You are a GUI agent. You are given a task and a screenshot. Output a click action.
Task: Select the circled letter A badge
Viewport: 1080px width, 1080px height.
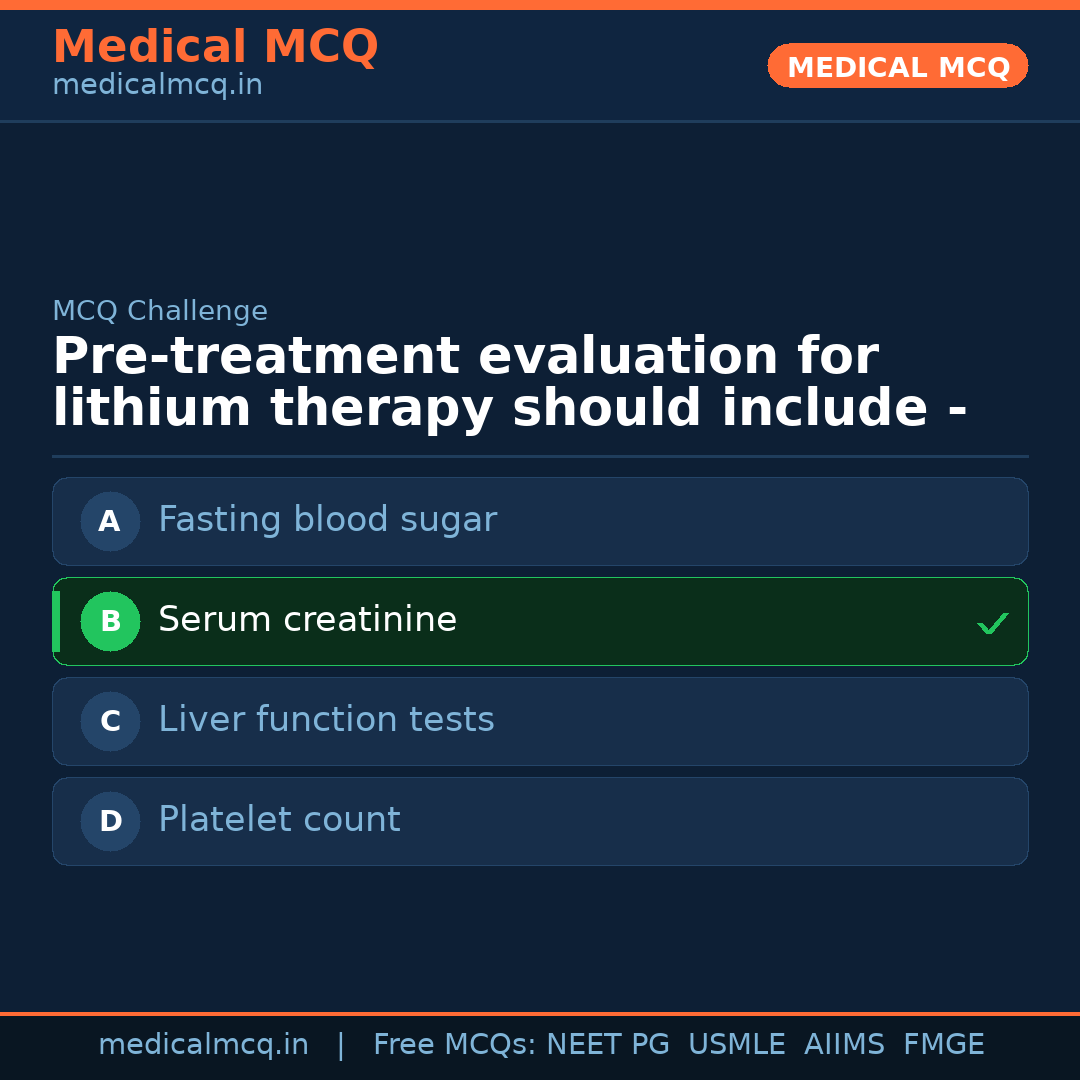click(x=110, y=521)
